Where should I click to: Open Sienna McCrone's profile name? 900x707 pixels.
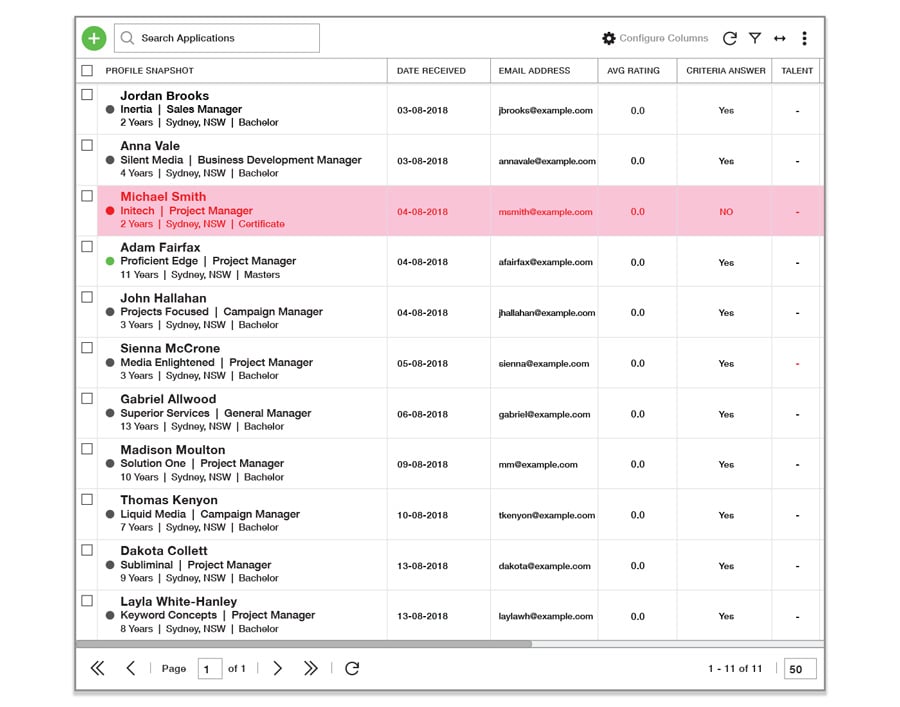(170, 349)
